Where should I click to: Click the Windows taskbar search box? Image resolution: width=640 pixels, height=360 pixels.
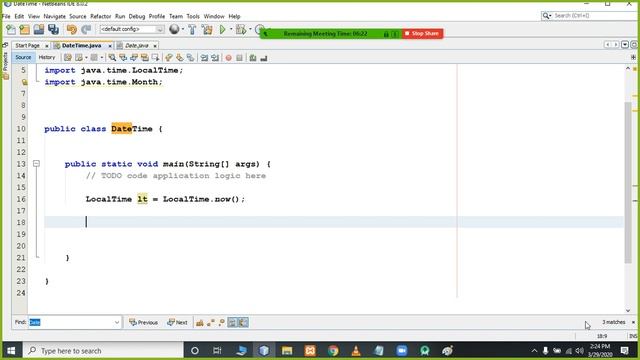coord(104,351)
